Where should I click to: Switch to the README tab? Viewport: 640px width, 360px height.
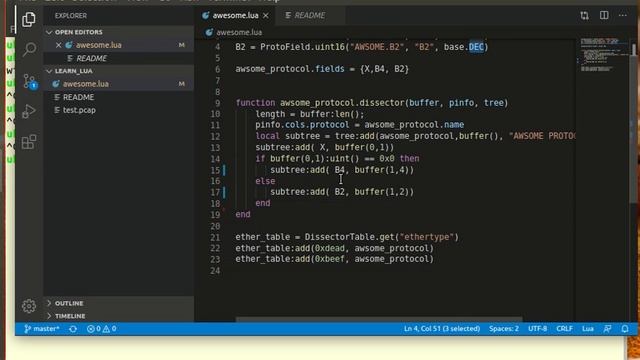coord(310,16)
